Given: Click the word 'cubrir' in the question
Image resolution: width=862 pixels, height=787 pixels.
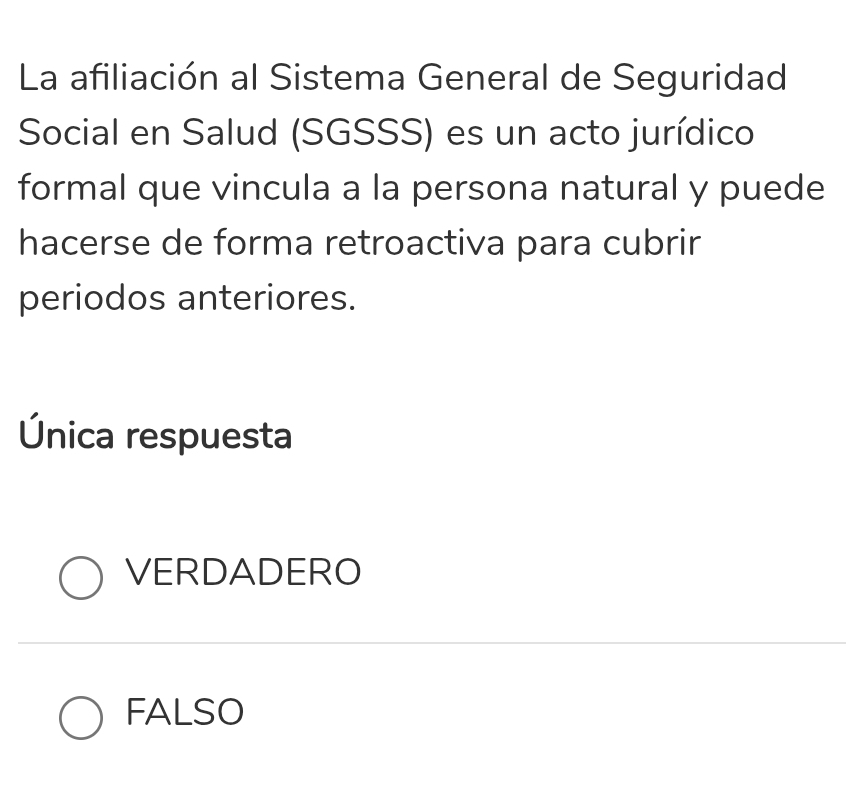Looking at the screenshot, I should (x=651, y=243).
